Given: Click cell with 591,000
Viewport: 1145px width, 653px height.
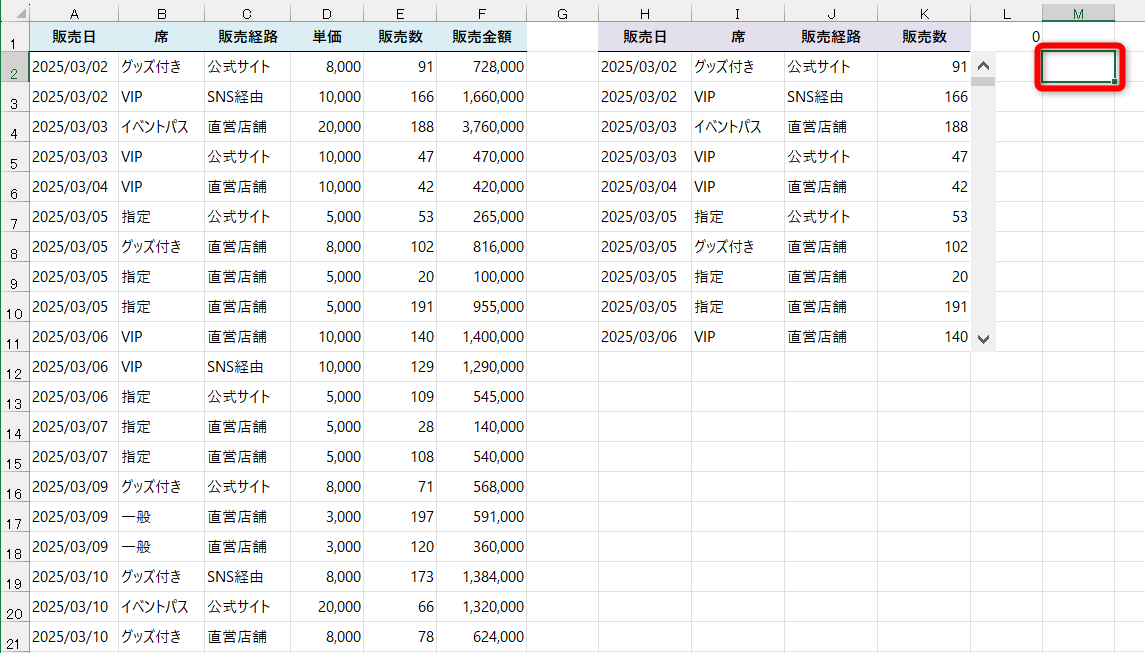Looking at the screenshot, I should coord(481,516).
